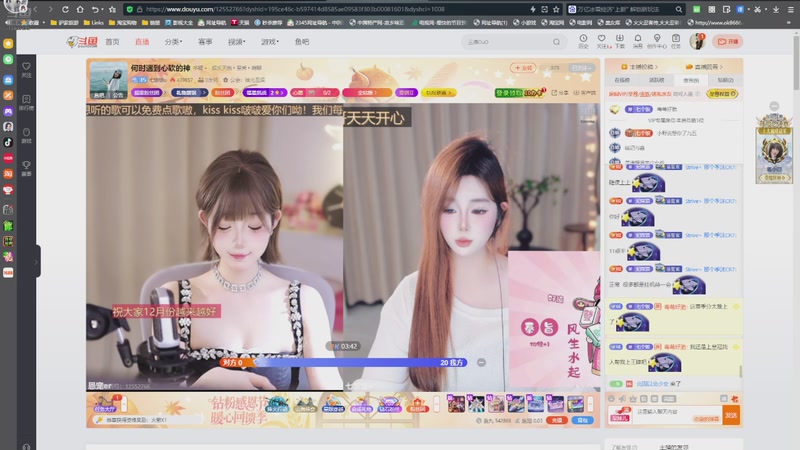Open the user avatar with notification badge
This screenshot has height=450, width=800.
[697, 41]
